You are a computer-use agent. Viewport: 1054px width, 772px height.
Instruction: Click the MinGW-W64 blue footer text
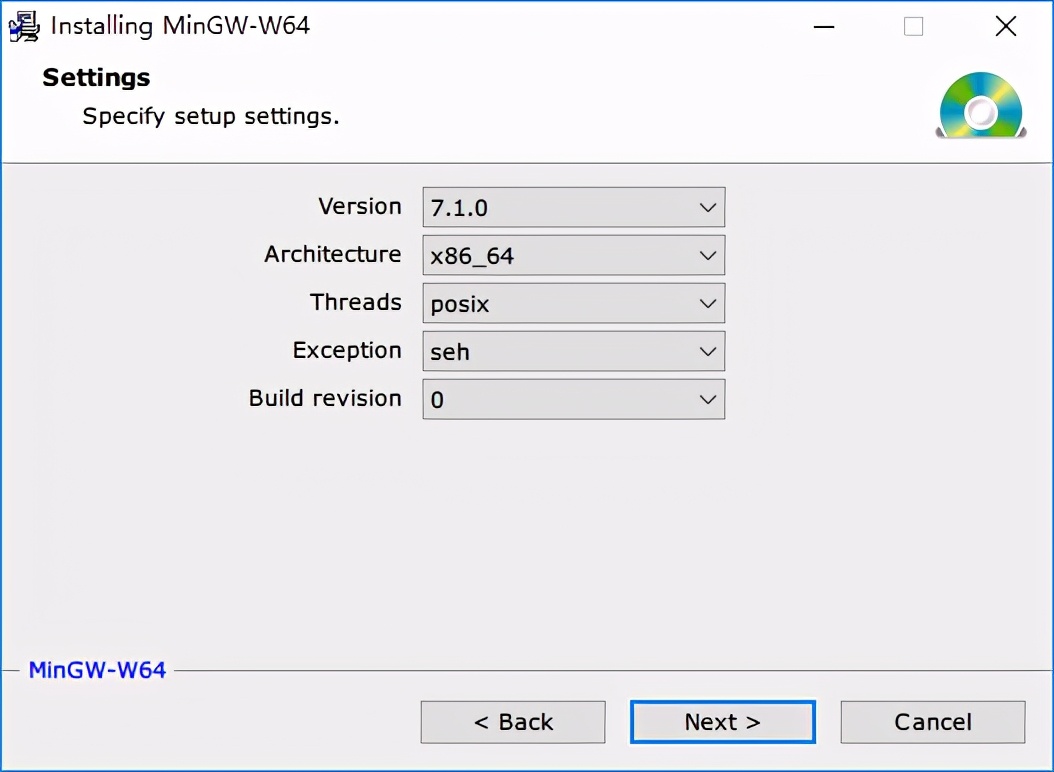coord(97,670)
